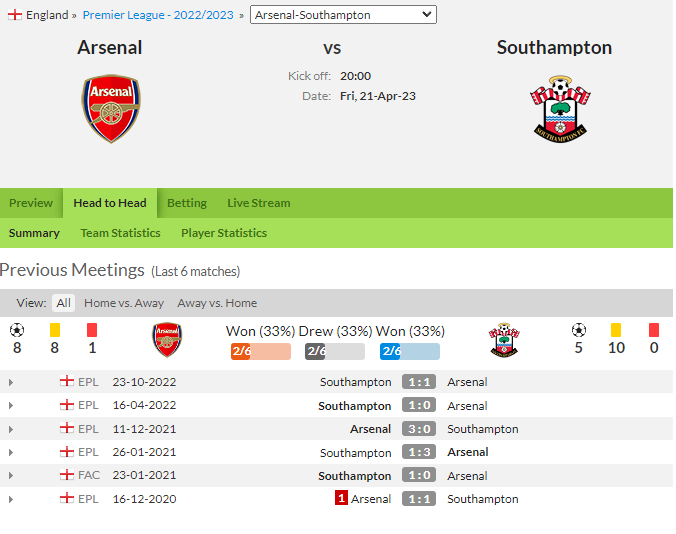Expand the 23-10-2022 match row
Viewport: 676px width, 534px height.
coord(11,382)
